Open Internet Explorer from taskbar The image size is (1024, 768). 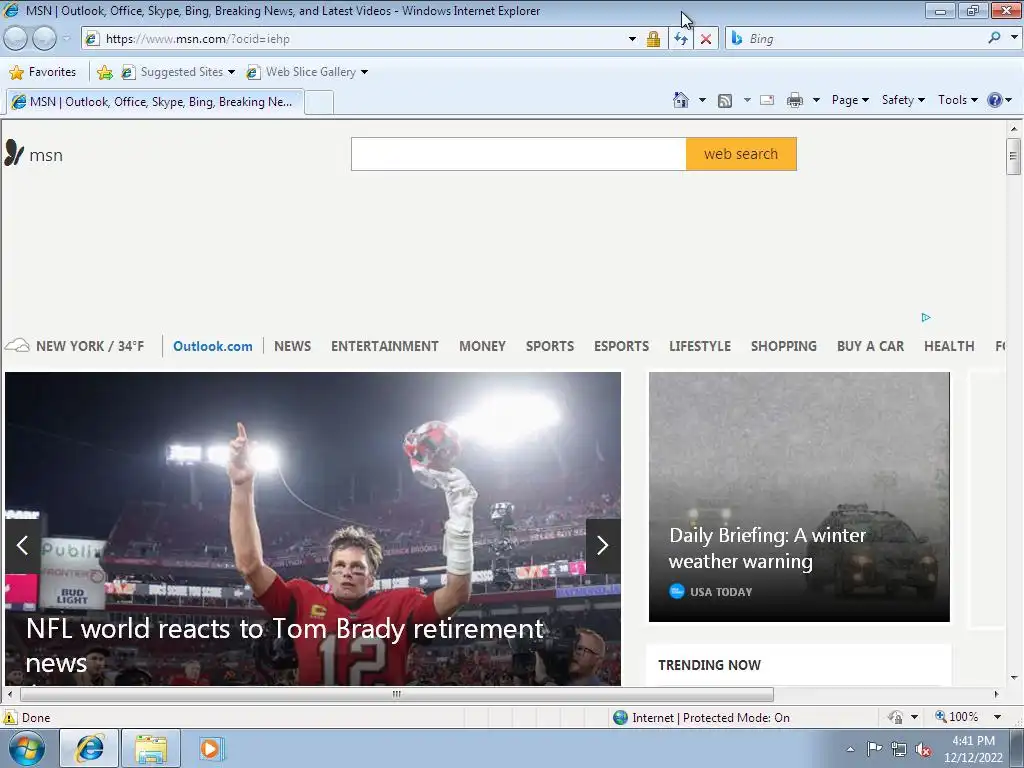pyautogui.click(x=89, y=748)
